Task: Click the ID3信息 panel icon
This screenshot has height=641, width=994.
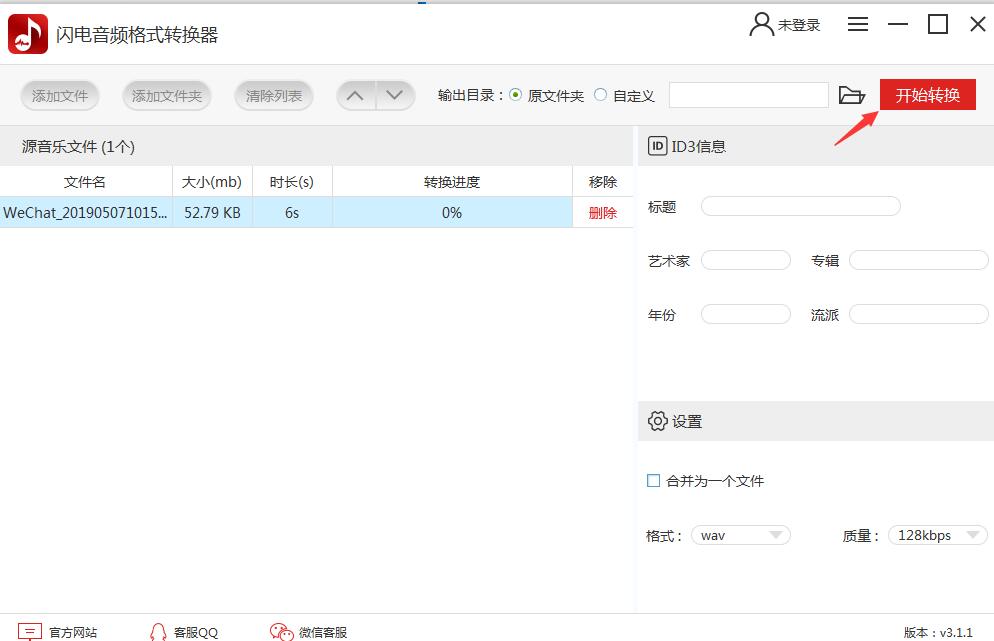Action: [x=657, y=146]
